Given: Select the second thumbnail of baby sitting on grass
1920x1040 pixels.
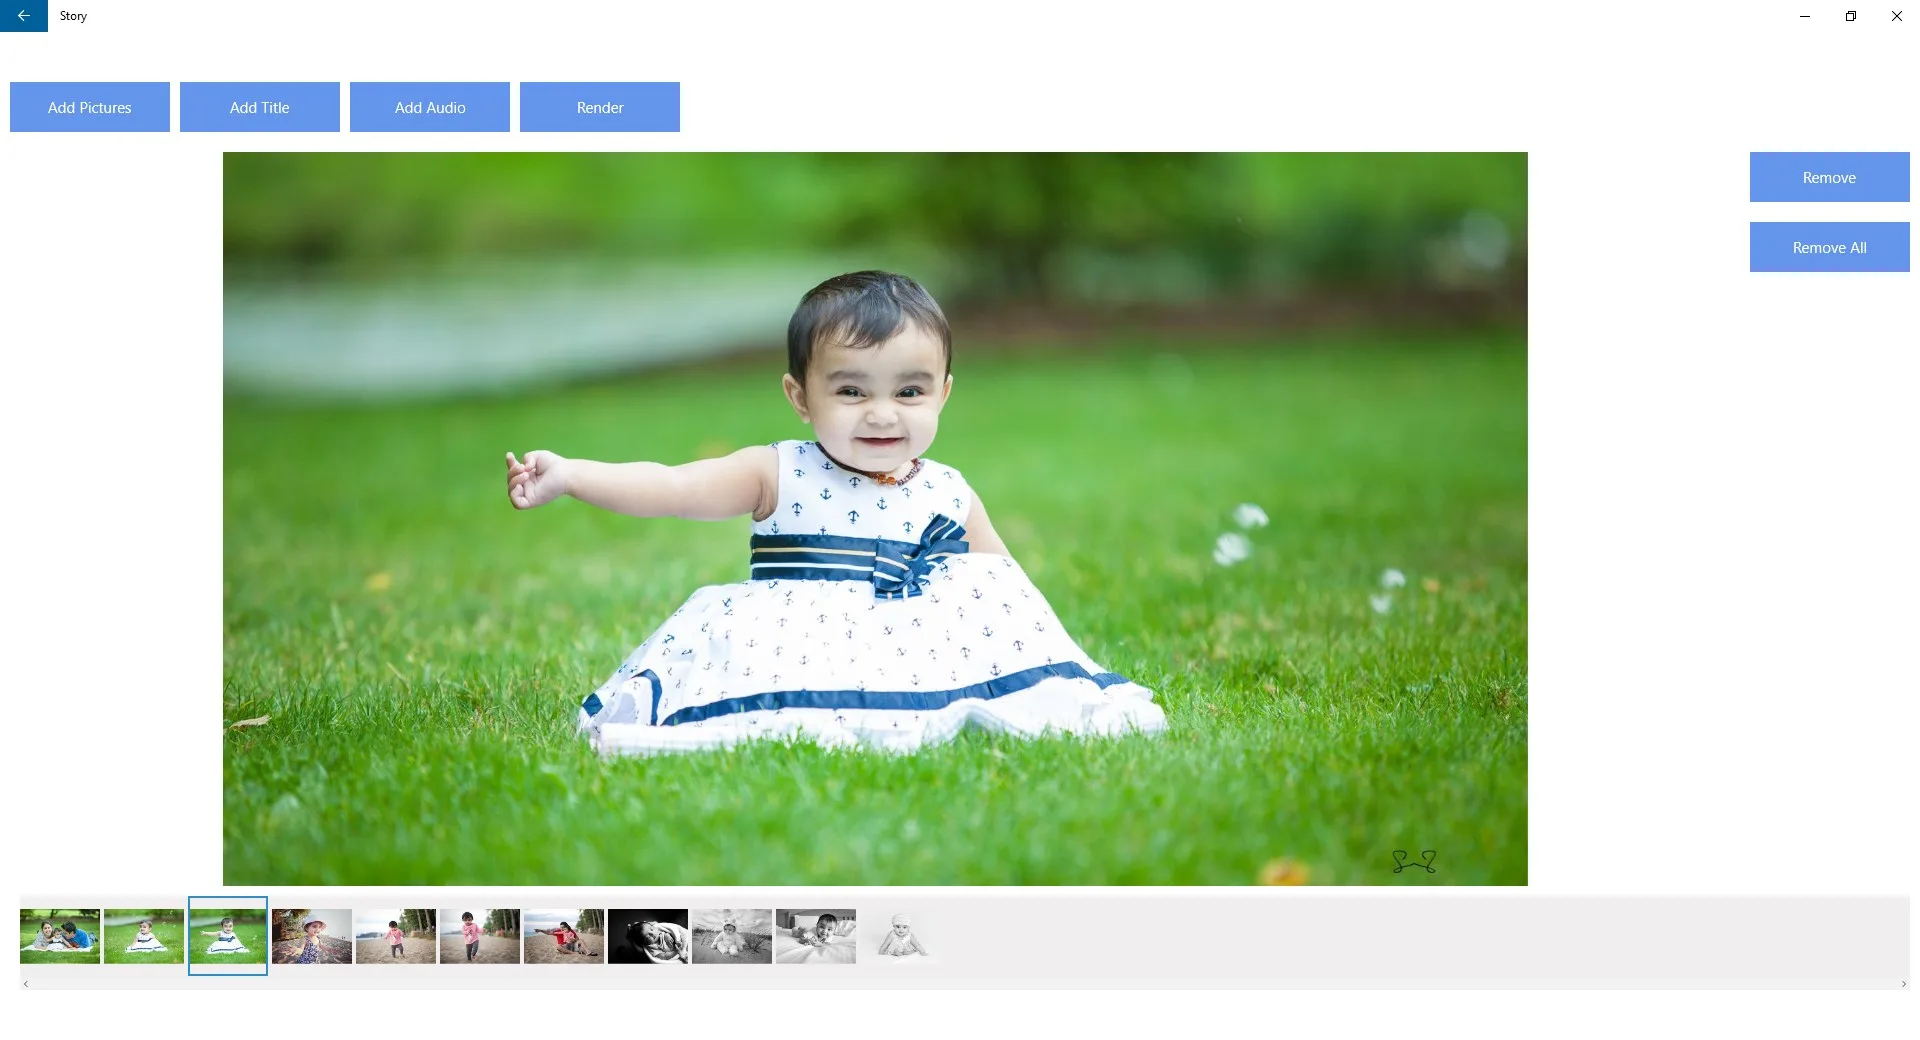Looking at the screenshot, I should (x=144, y=936).
